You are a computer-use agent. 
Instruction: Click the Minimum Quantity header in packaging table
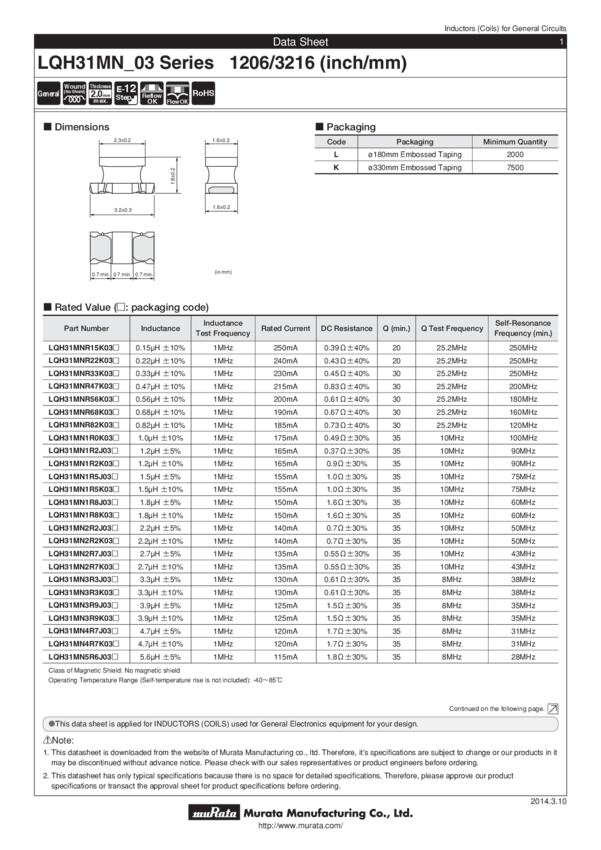[x=516, y=142]
